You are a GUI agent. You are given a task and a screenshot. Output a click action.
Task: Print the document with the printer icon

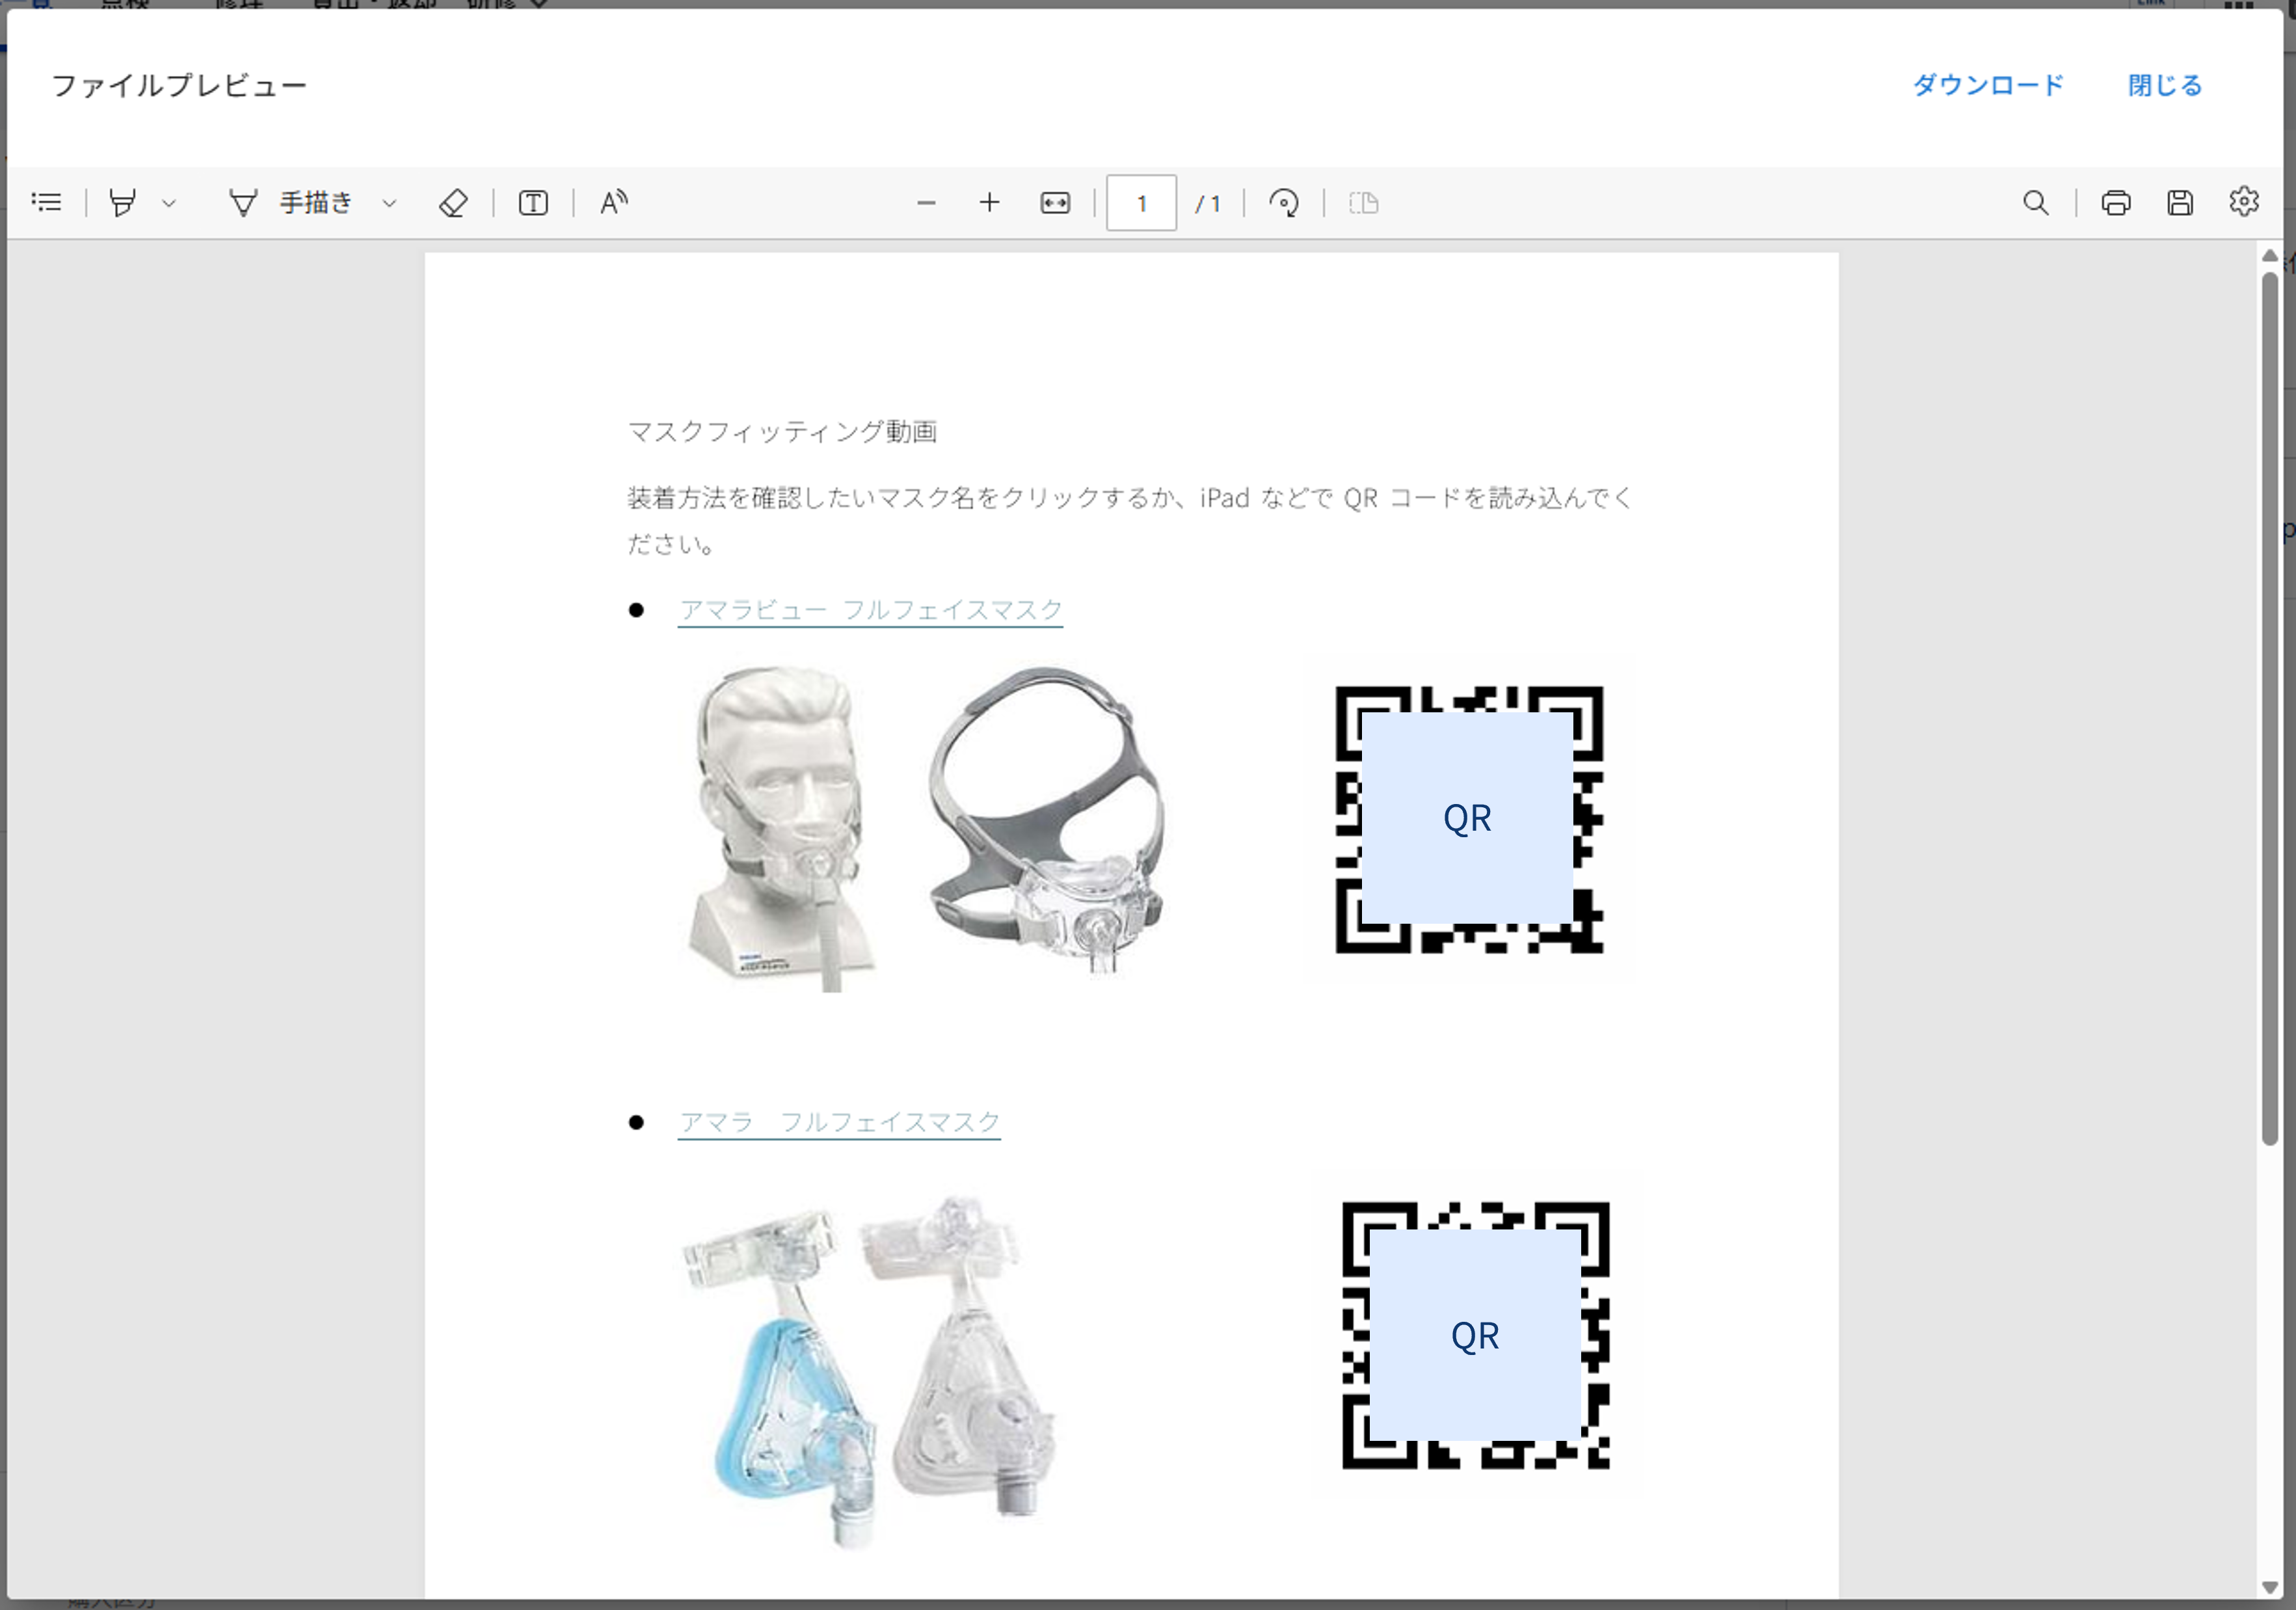(2116, 203)
